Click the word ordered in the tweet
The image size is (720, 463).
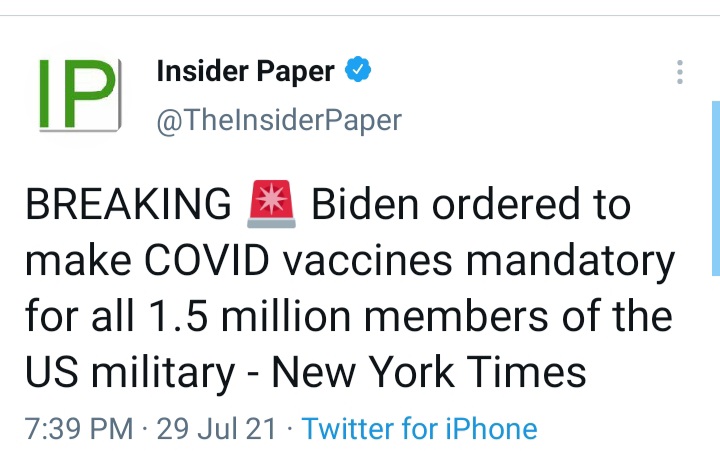509,205
